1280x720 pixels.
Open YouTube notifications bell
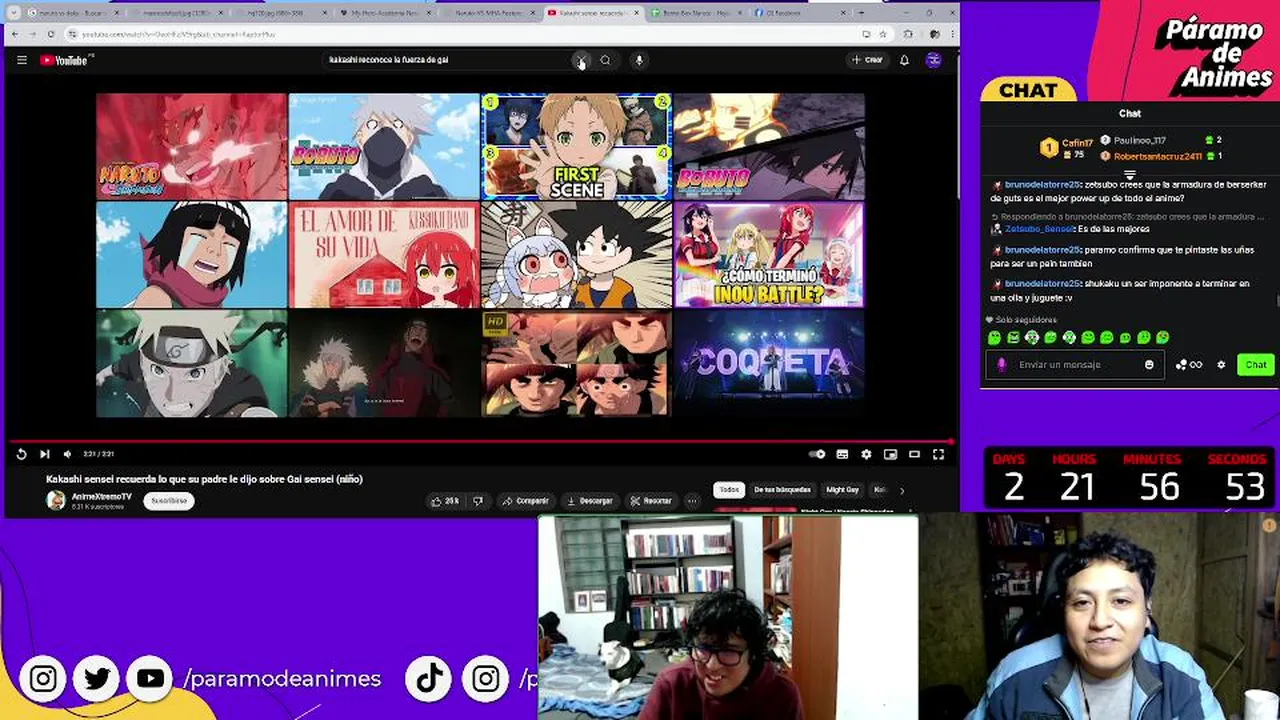[x=904, y=60]
